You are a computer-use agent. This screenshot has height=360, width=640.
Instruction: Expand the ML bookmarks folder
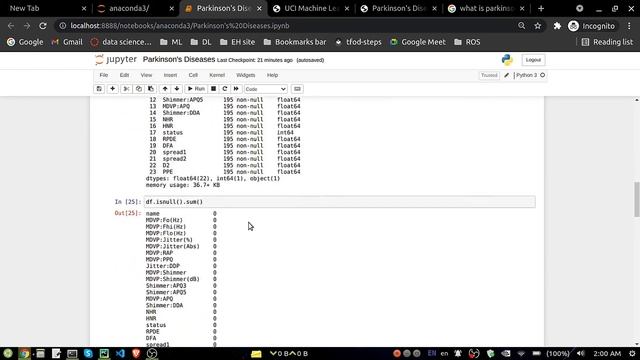tap(171, 42)
